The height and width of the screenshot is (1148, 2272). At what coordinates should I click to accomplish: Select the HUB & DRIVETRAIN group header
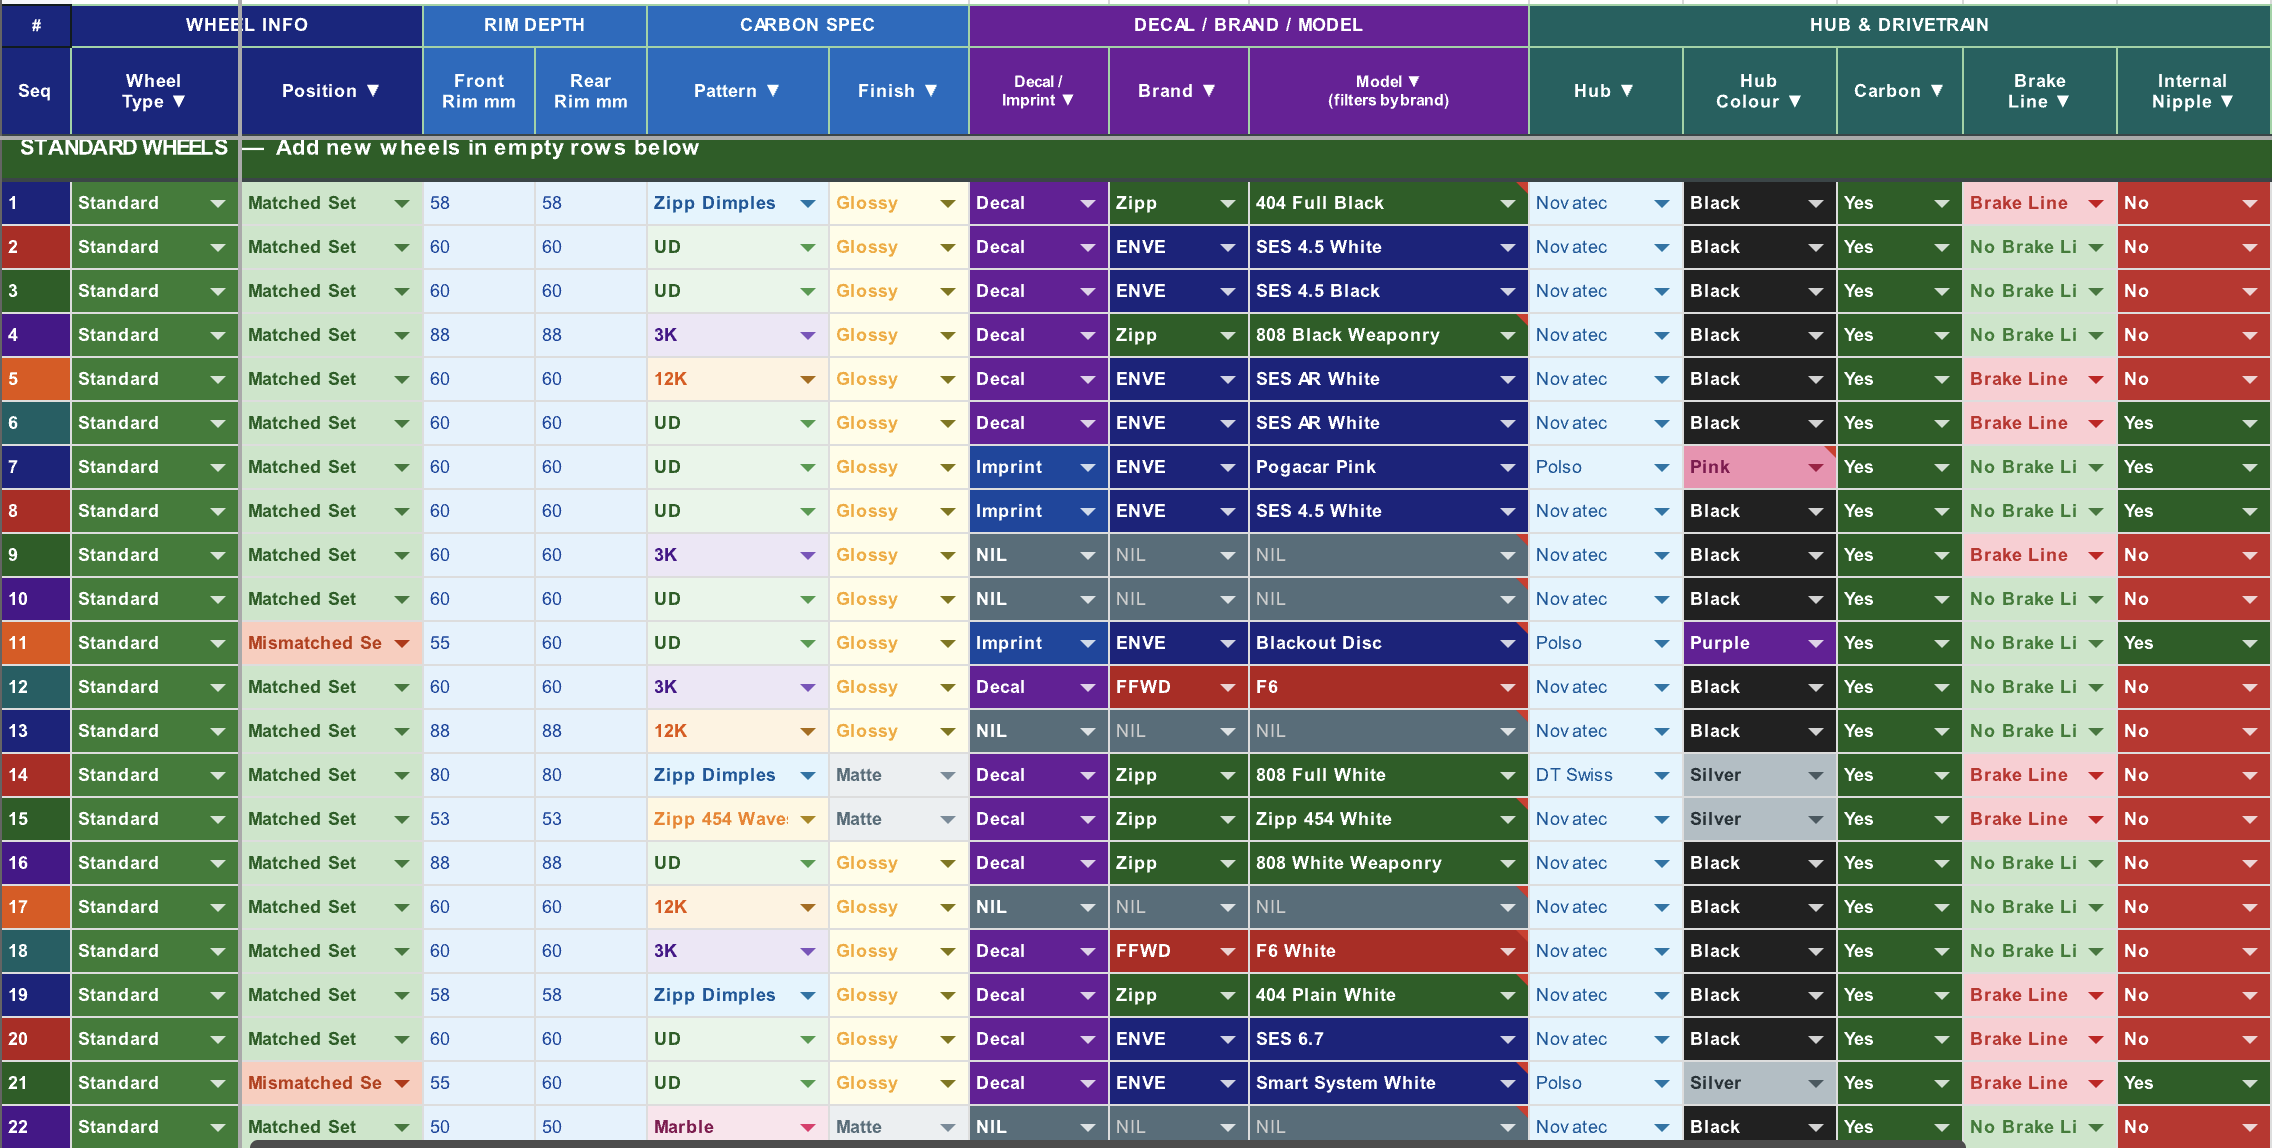1899,25
